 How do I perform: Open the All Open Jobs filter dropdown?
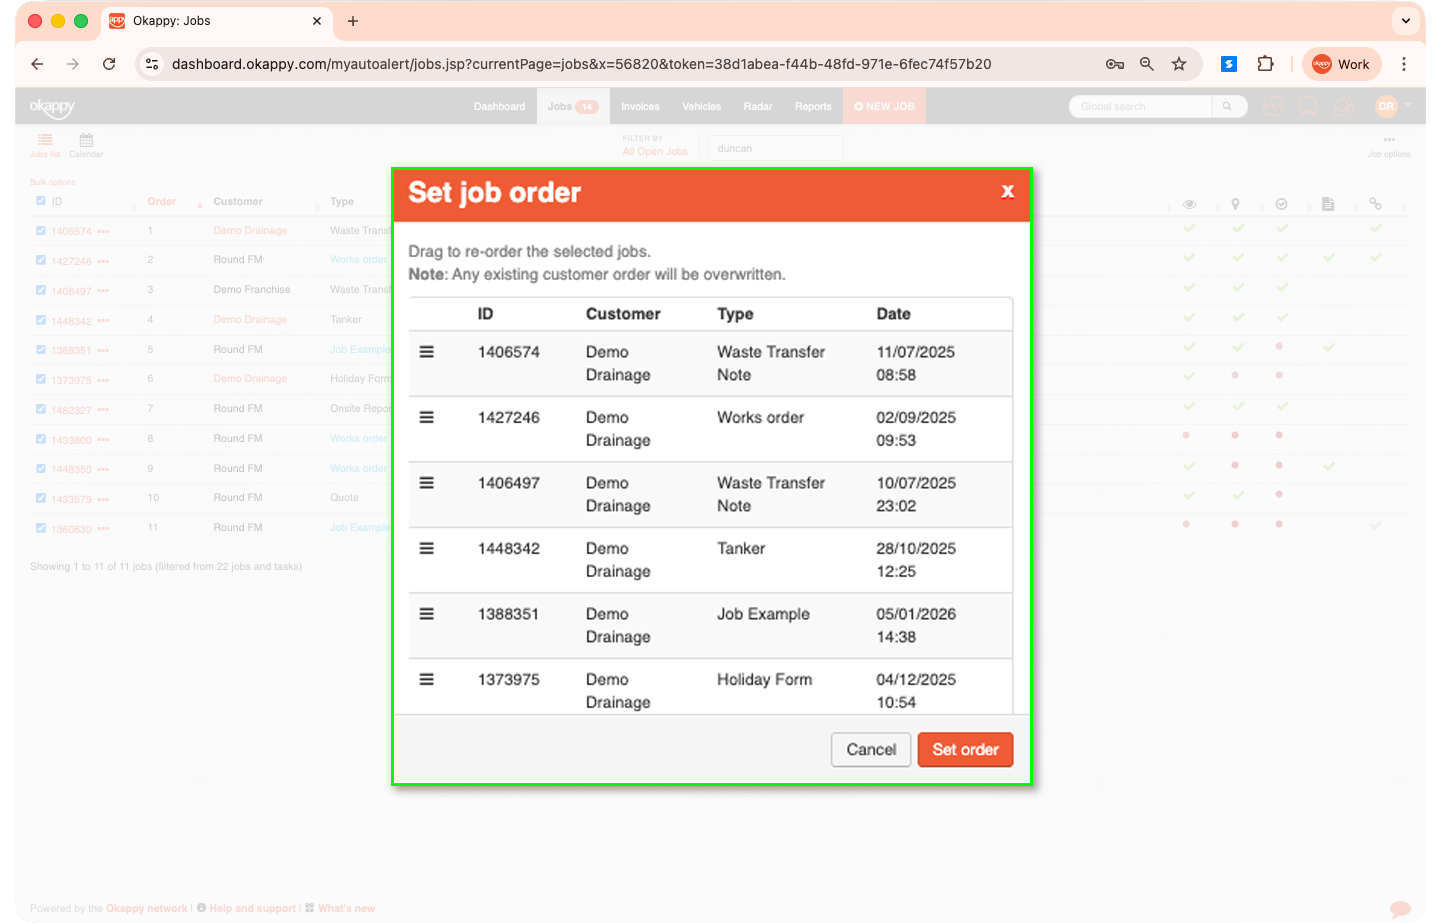(655, 151)
